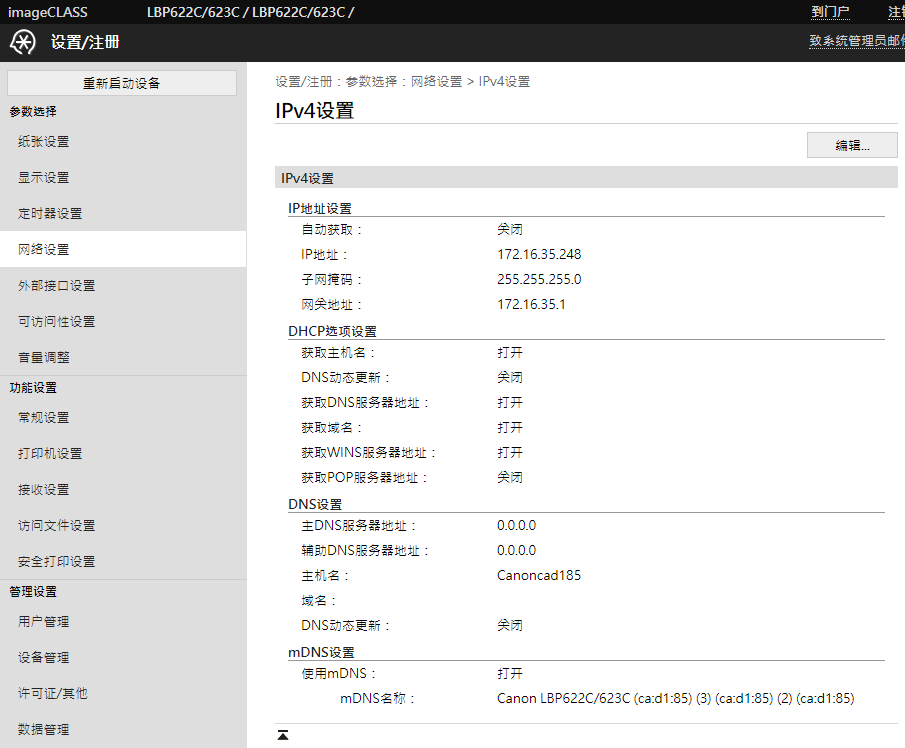Click the settings/registration gear icon in header
Image resolution: width=905 pixels, height=748 pixels.
click(x=23, y=43)
